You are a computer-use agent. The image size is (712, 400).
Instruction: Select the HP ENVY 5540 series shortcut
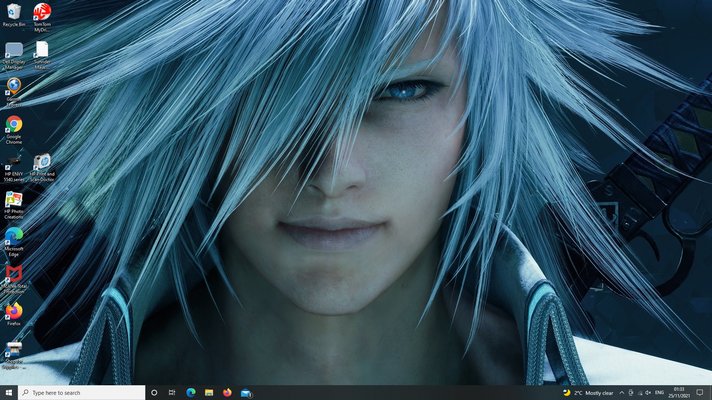pyautogui.click(x=14, y=168)
